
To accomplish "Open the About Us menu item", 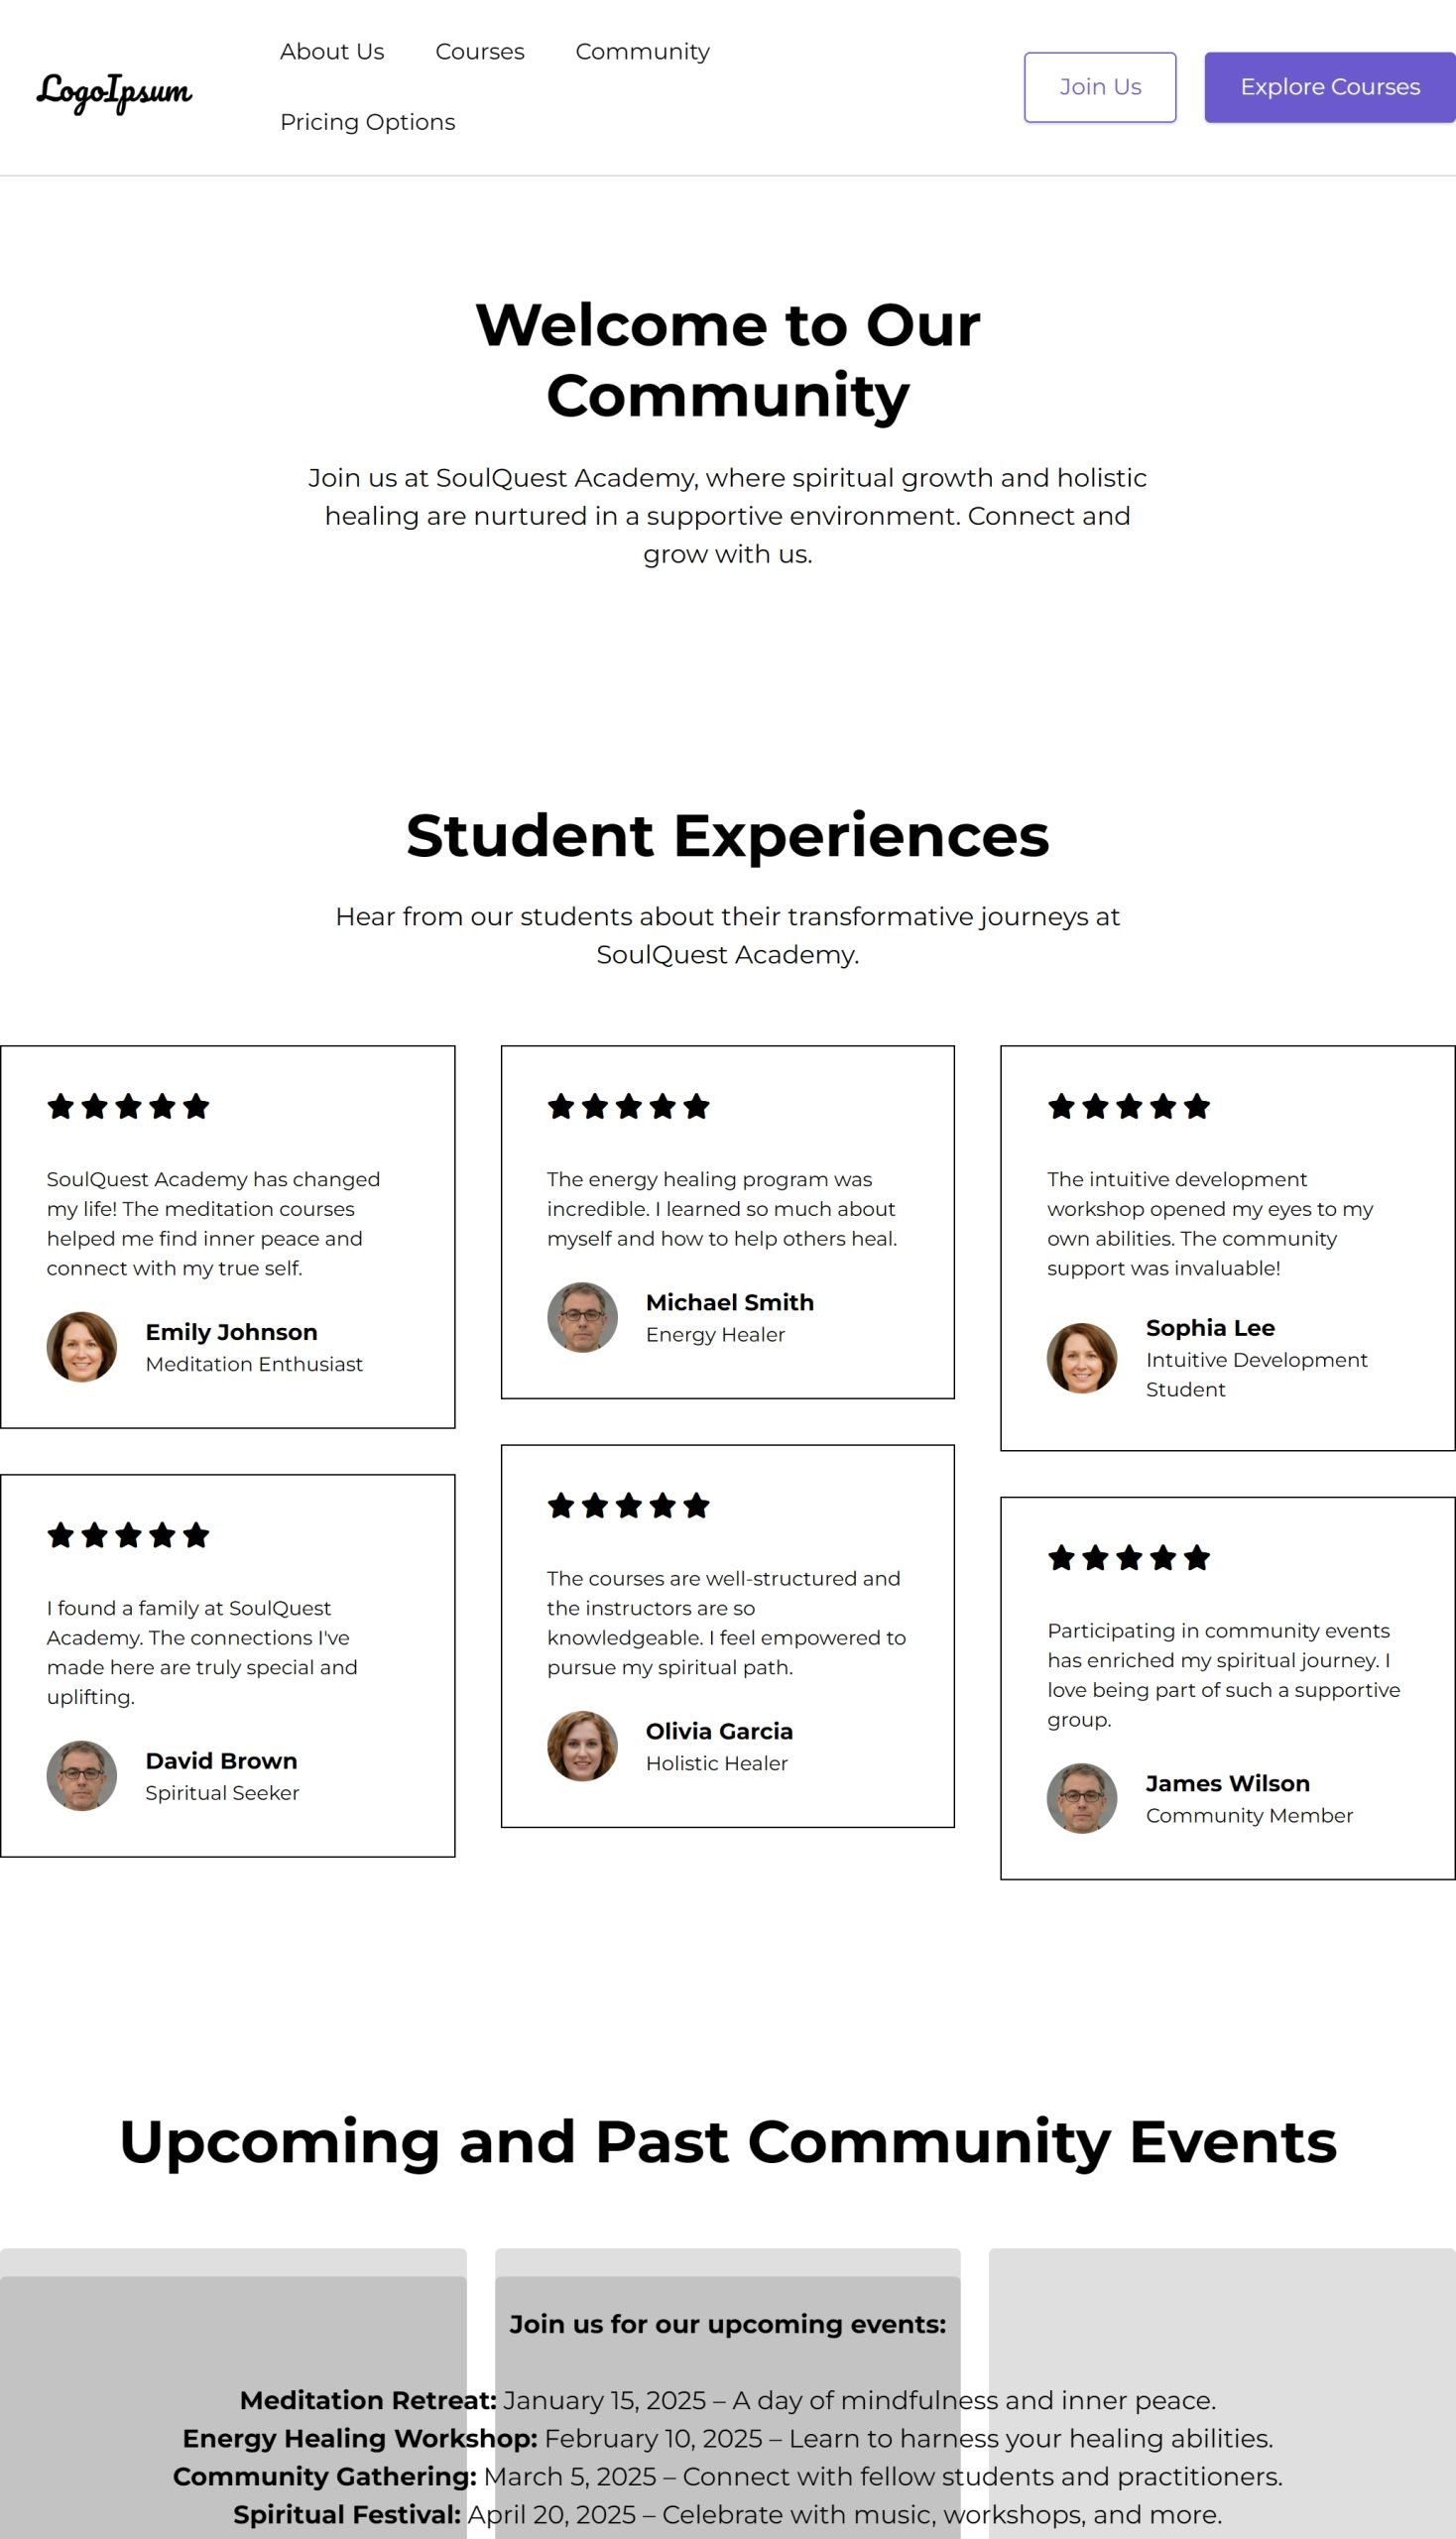I will tap(332, 52).
